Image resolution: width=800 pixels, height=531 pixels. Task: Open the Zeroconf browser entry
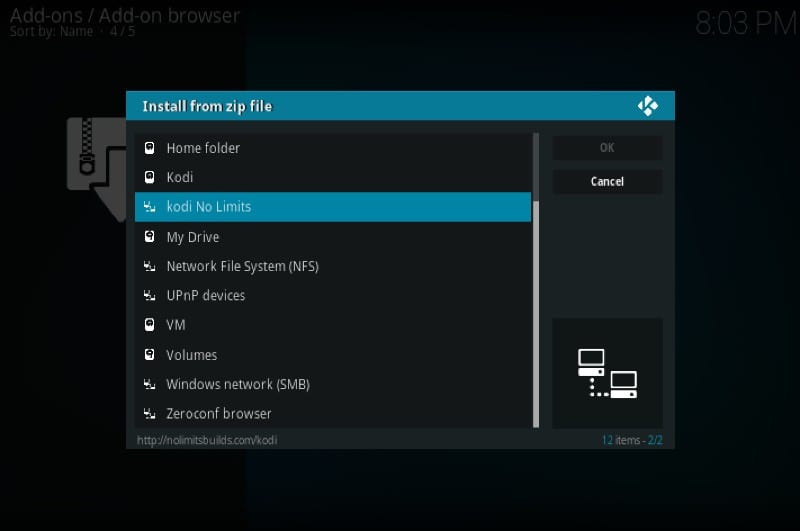click(333, 414)
